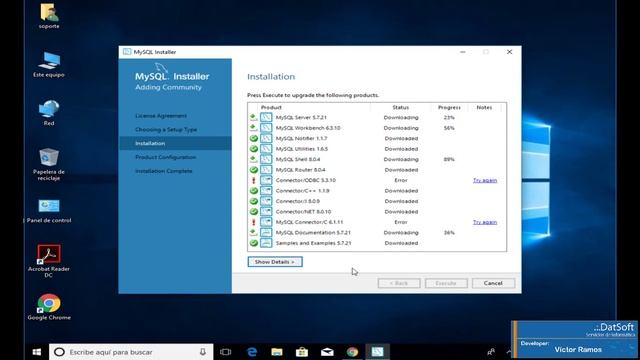Viewport: 640px width, 360px height.
Task: Click Try again for Connector/ODBC
Action: coord(485,180)
